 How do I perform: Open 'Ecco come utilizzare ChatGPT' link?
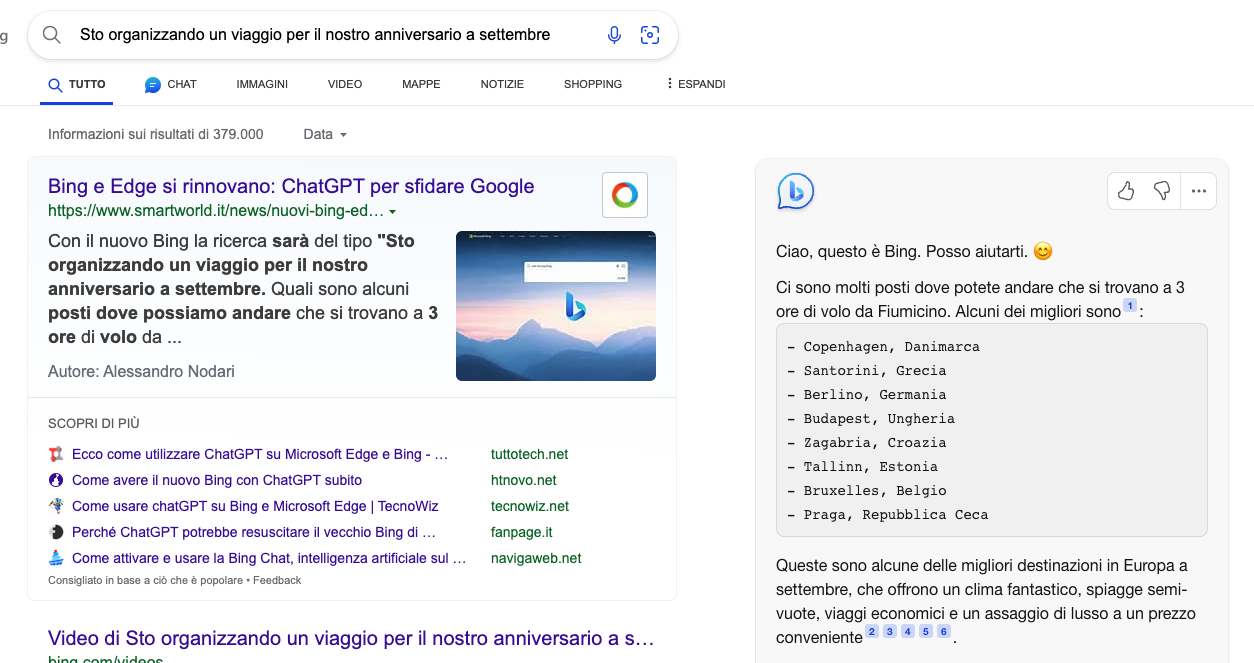click(x=260, y=454)
